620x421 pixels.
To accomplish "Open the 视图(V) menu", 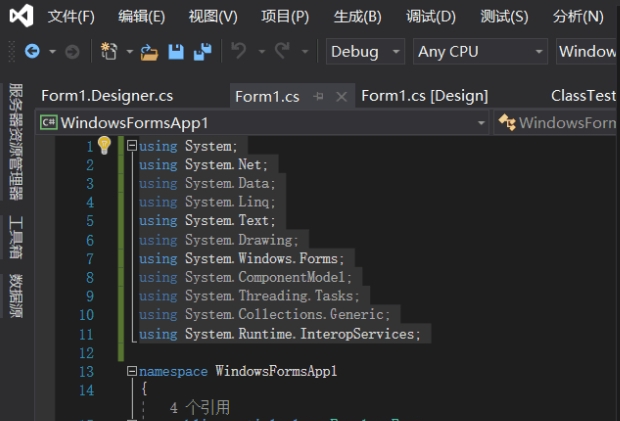I will [213, 17].
